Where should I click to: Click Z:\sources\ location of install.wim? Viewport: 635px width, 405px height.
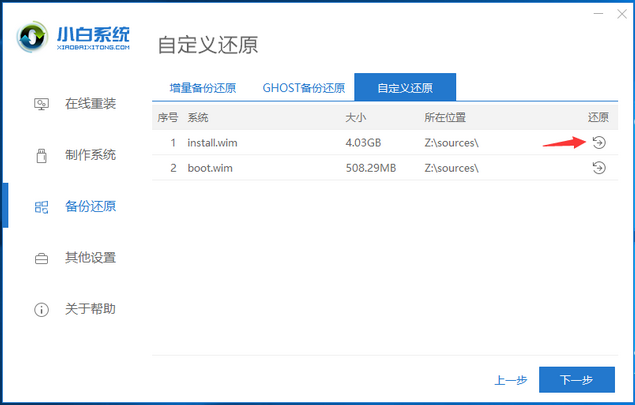452,143
